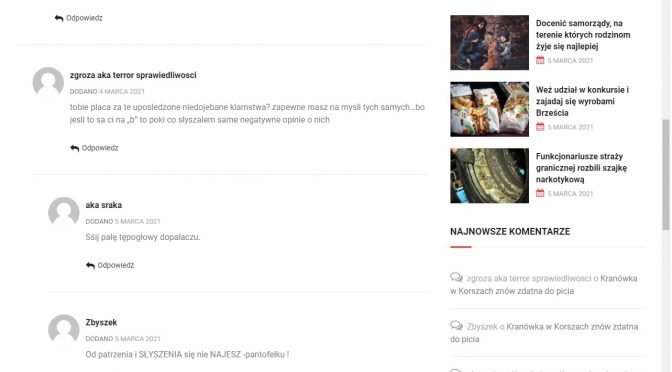Open article Docenić samorządy, na terenie których rodzinom
Image resolution: width=672 pixels, height=372 pixels.
[583, 35]
